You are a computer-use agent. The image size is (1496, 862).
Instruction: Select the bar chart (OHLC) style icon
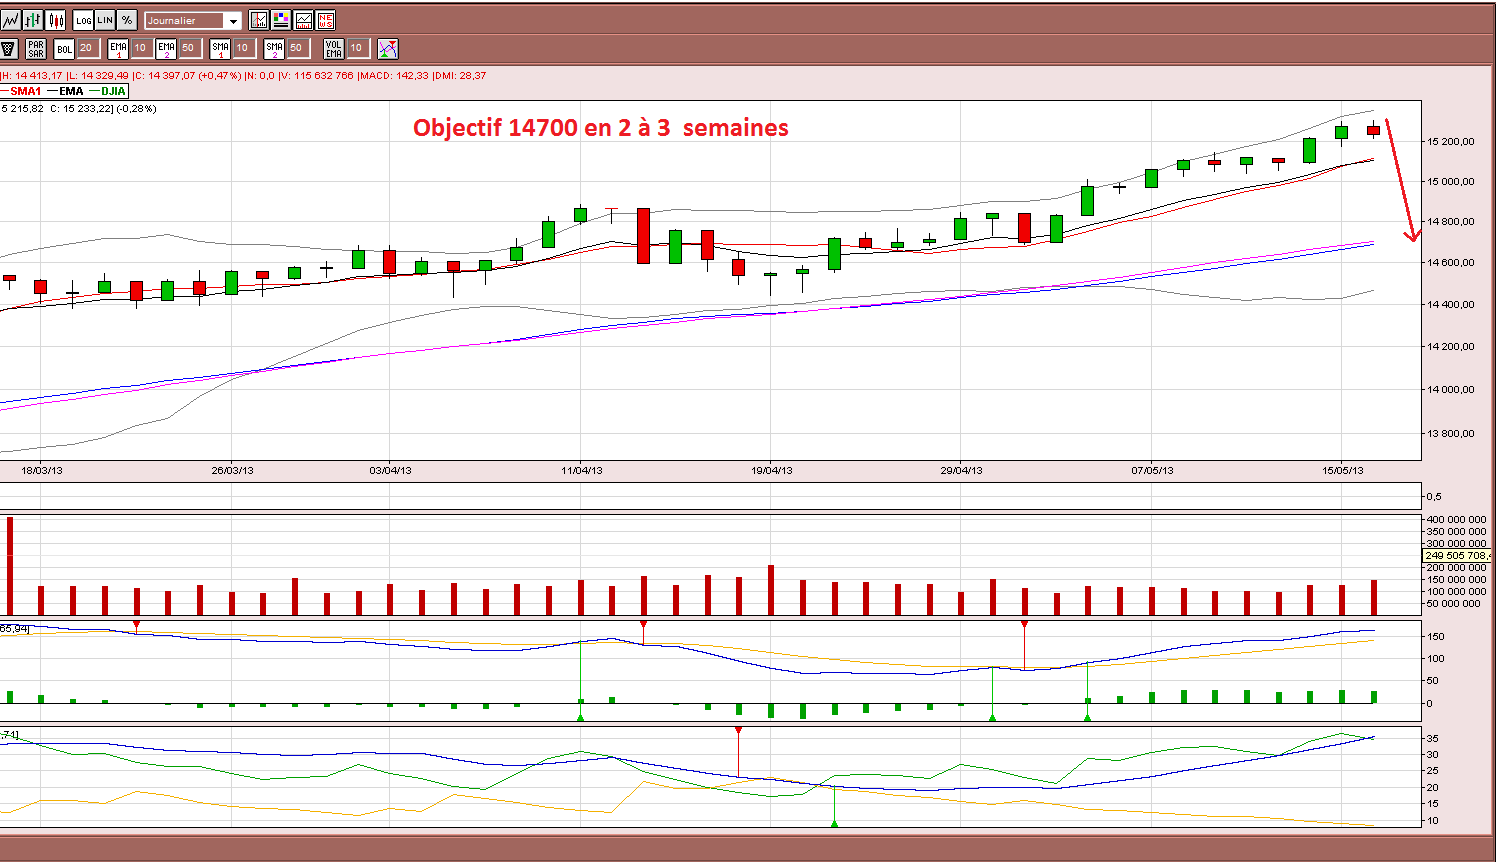tap(33, 20)
